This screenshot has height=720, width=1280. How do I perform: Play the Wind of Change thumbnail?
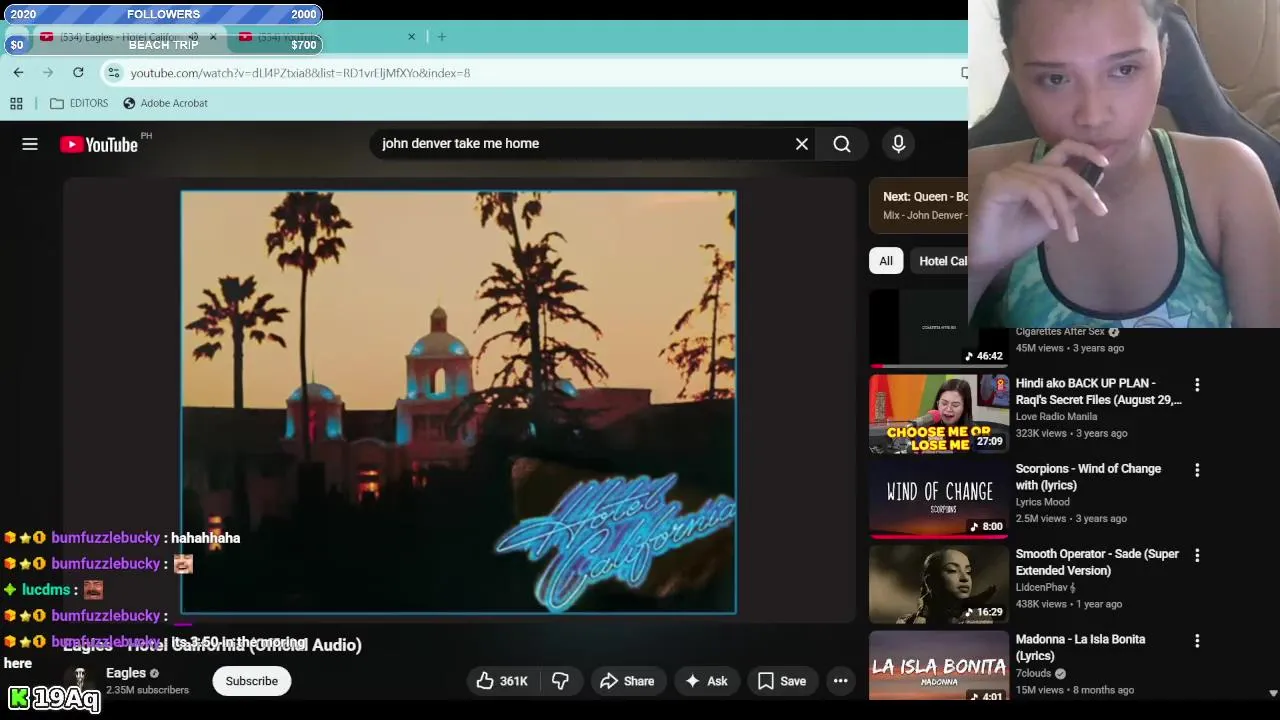(939, 499)
